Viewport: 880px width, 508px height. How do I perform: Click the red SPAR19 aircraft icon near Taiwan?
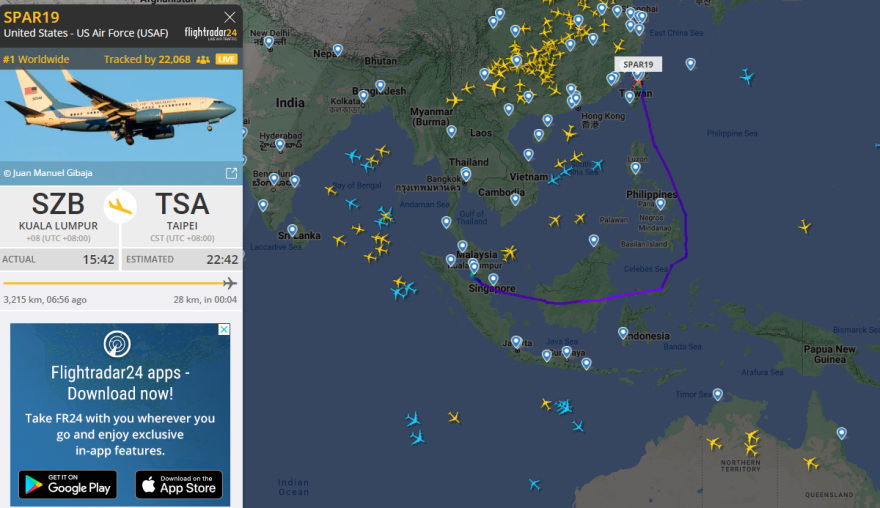[x=638, y=84]
